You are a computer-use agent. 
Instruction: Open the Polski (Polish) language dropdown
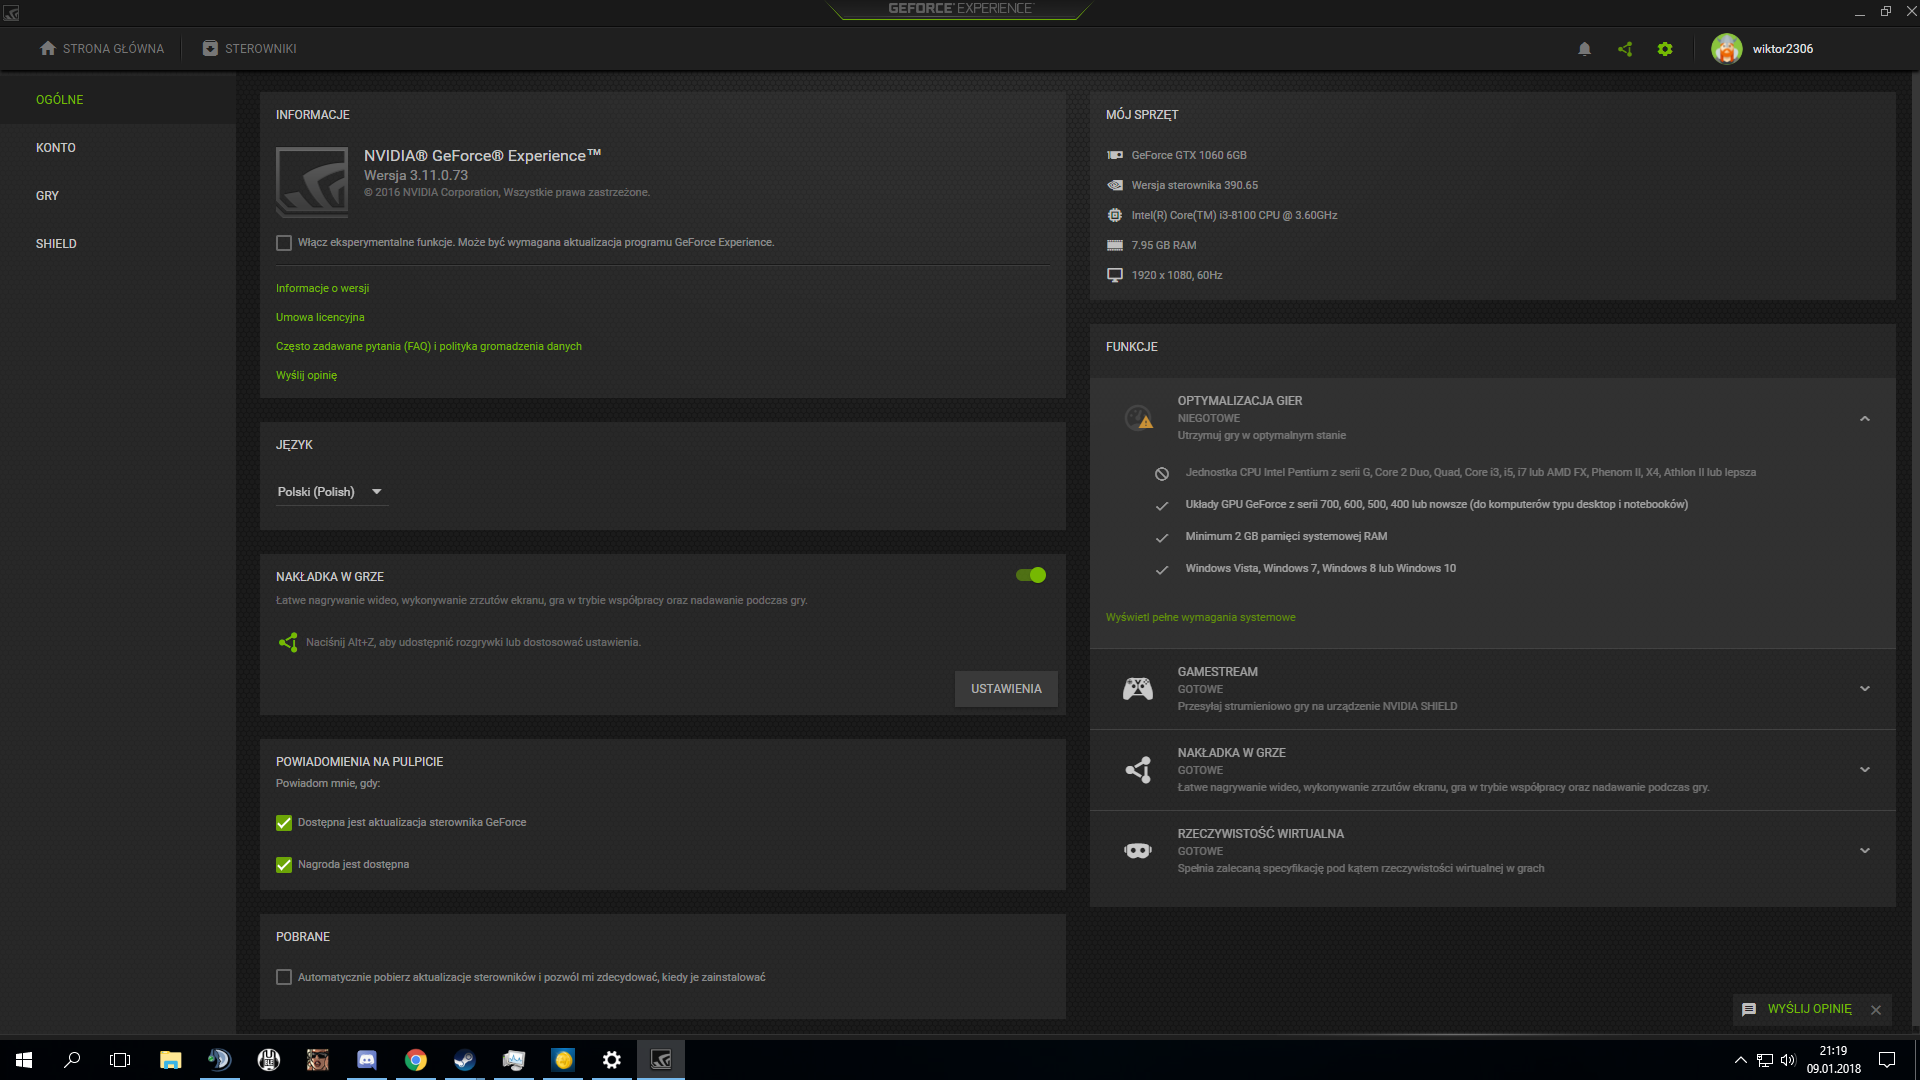click(331, 492)
